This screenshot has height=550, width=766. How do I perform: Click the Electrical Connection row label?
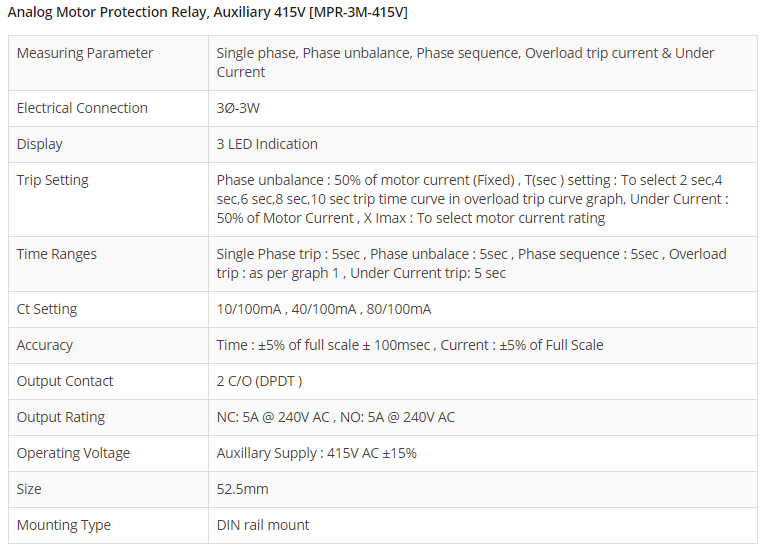[x=82, y=108]
